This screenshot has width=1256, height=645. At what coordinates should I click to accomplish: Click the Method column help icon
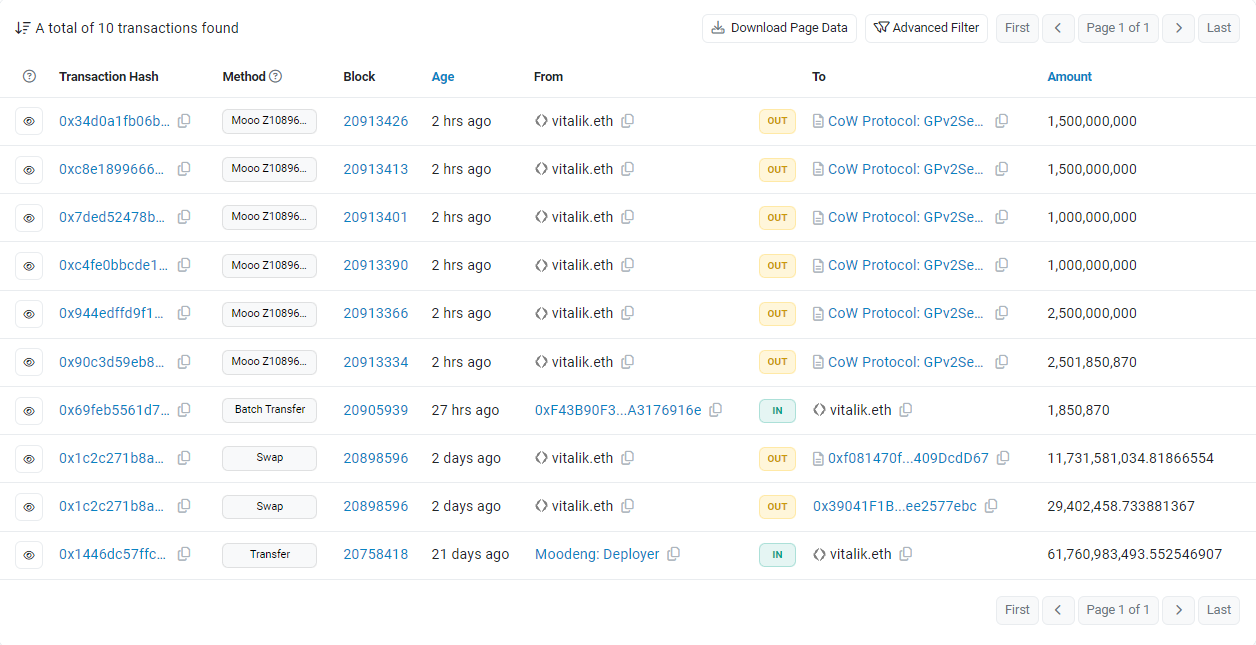276,76
